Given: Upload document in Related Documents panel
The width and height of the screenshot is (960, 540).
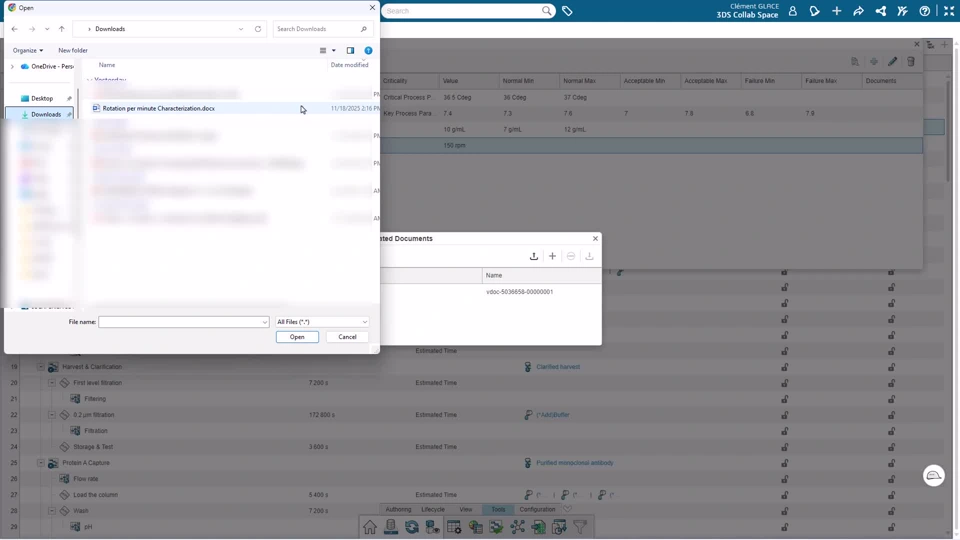Looking at the screenshot, I should (x=534, y=257).
